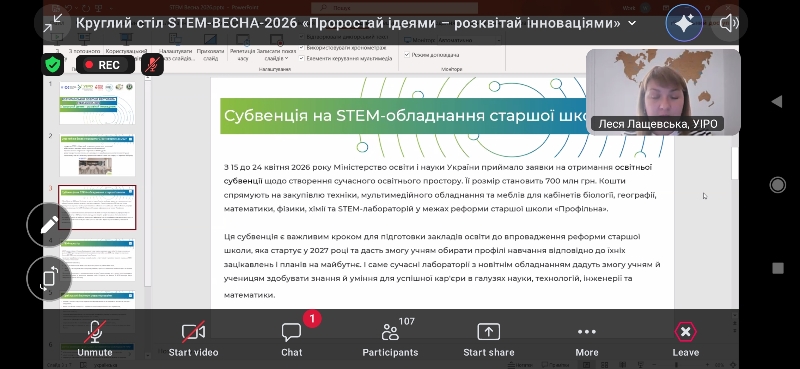The height and width of the screenshot is (369, 800).
Task: Open the Participants list
Action: point(390,338)
